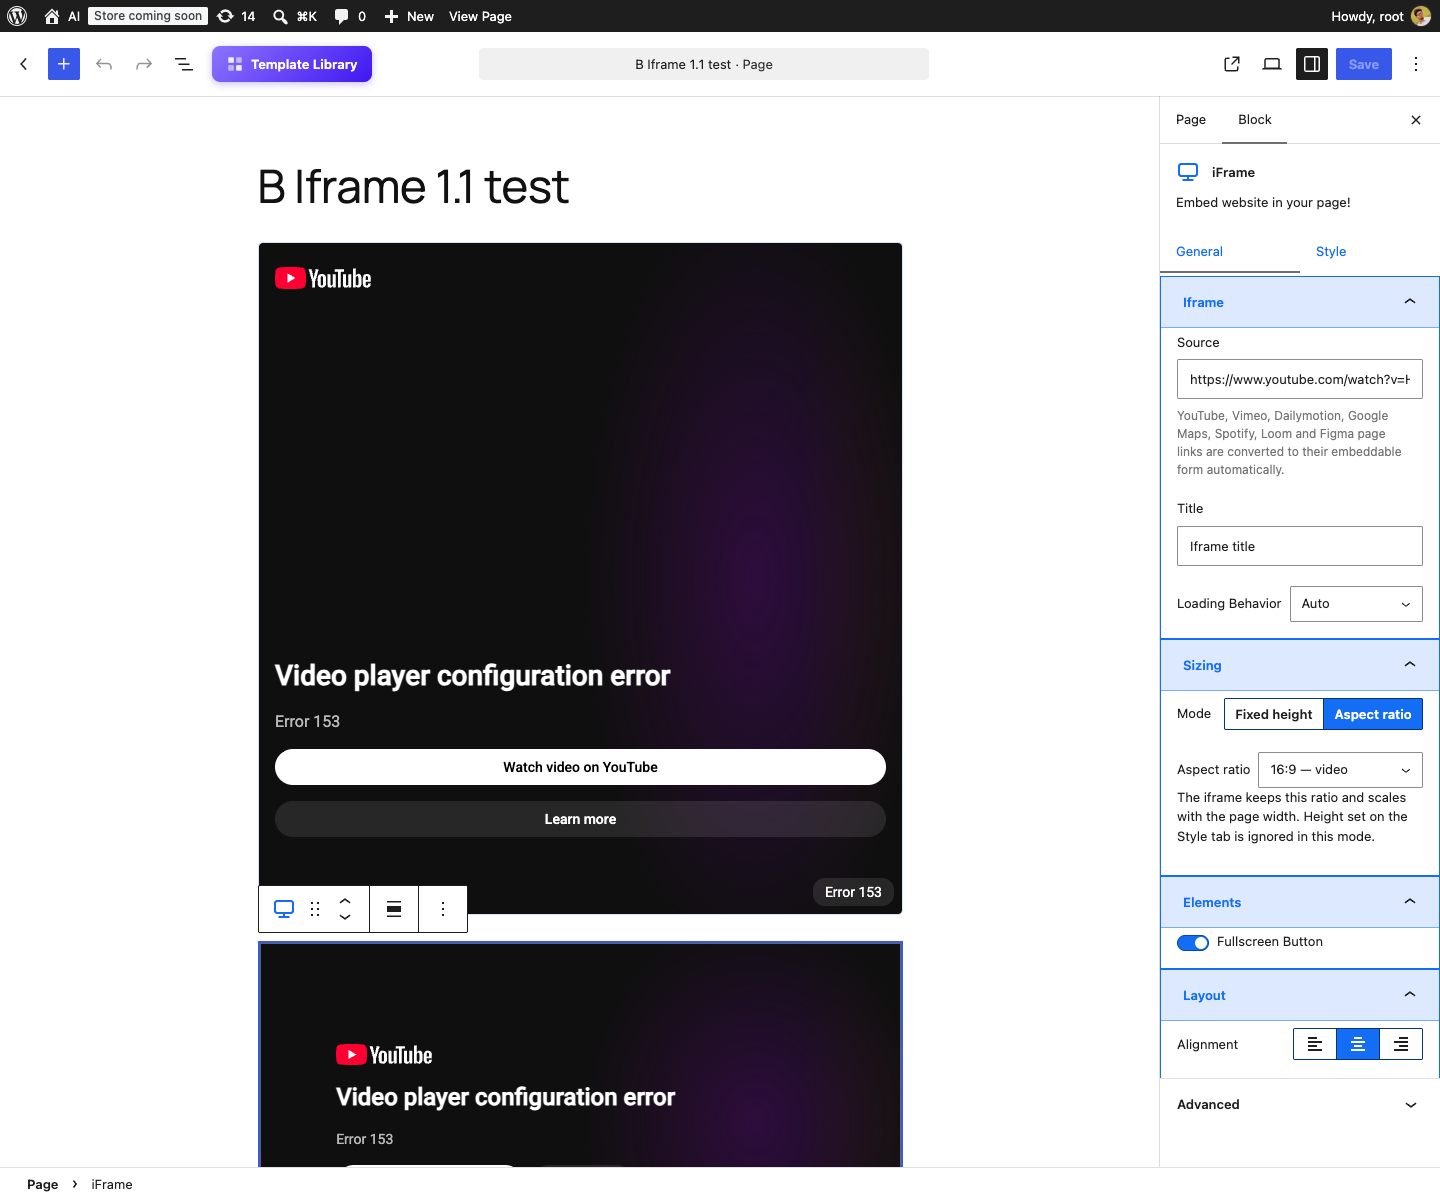This screenshot has height=1200, width=1440.
Task: Set alignment to right
Action: tap(1401, 1044)
